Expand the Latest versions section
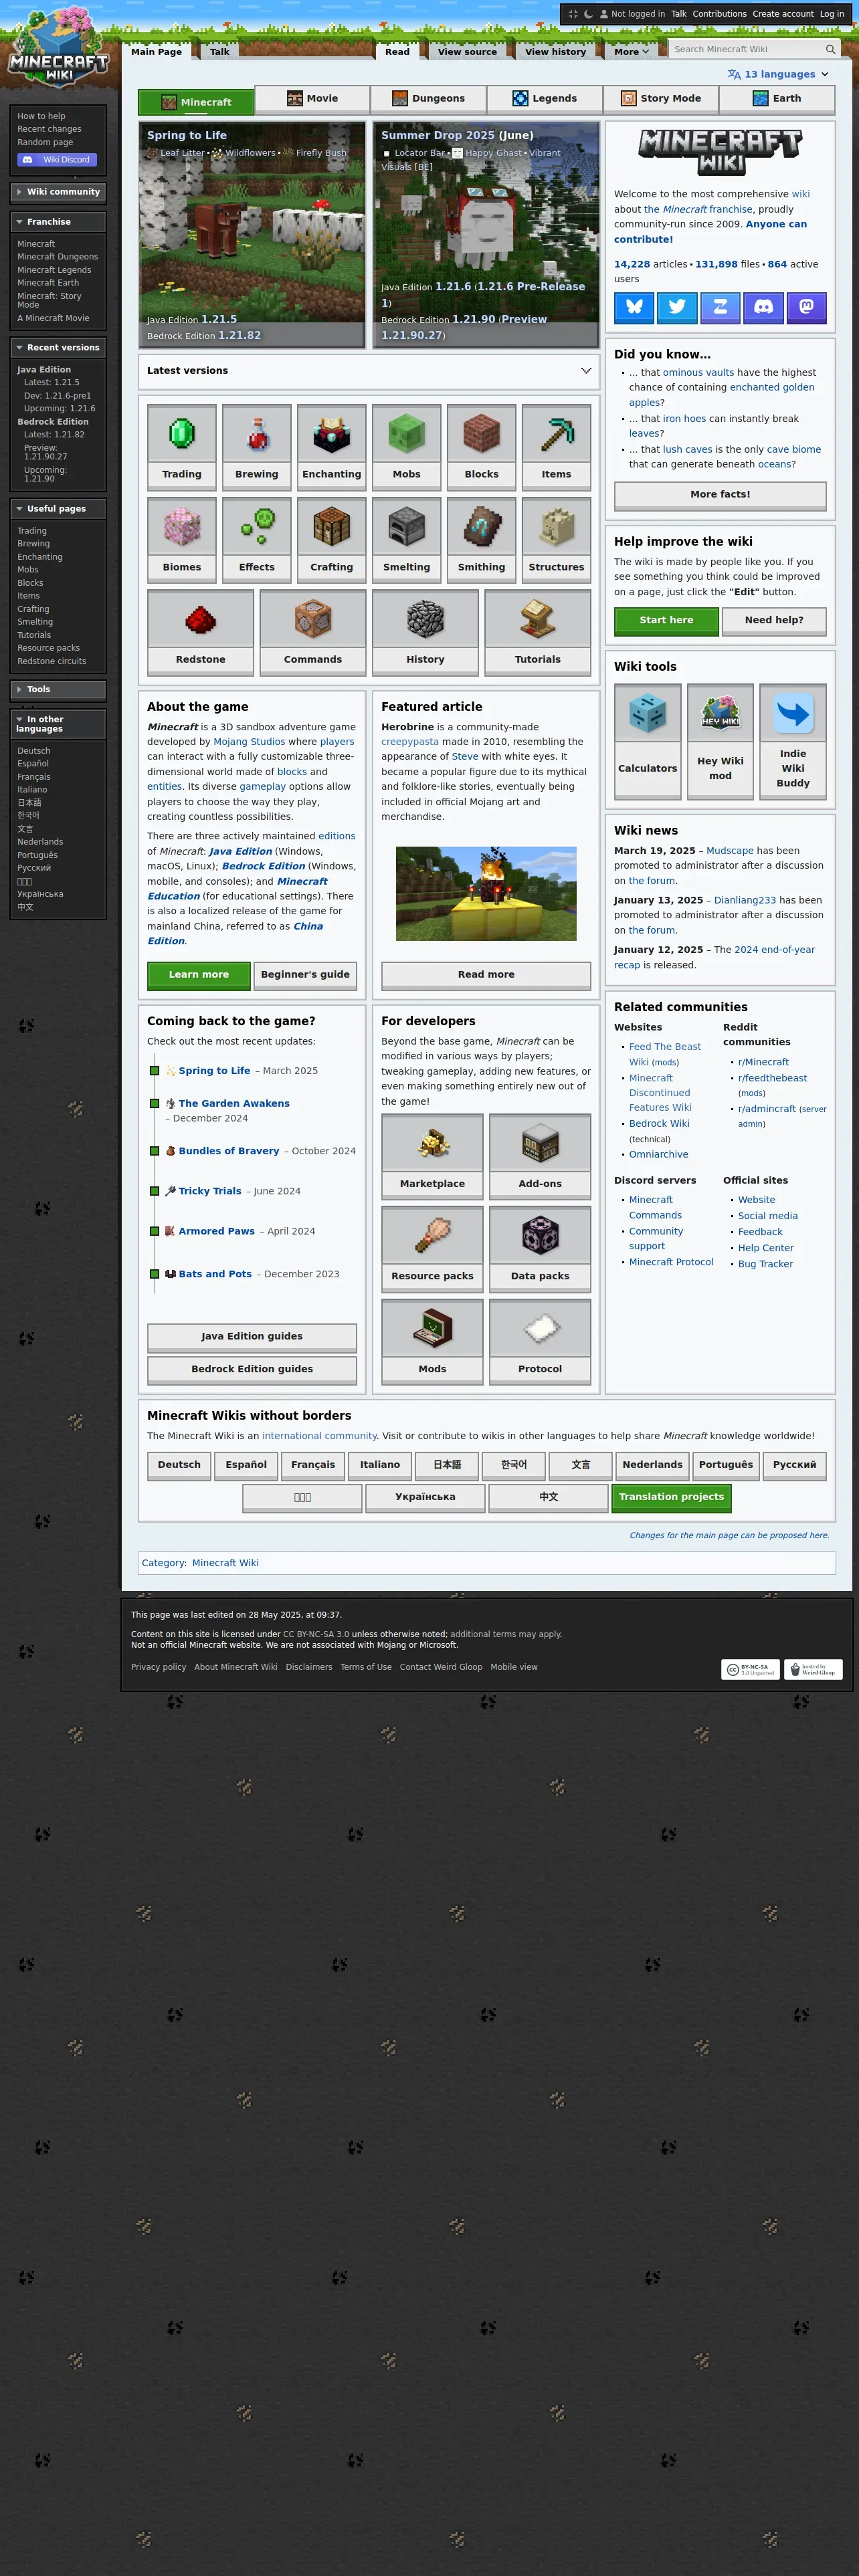Viewport: 859px width, 2576px height. point(369,371)
